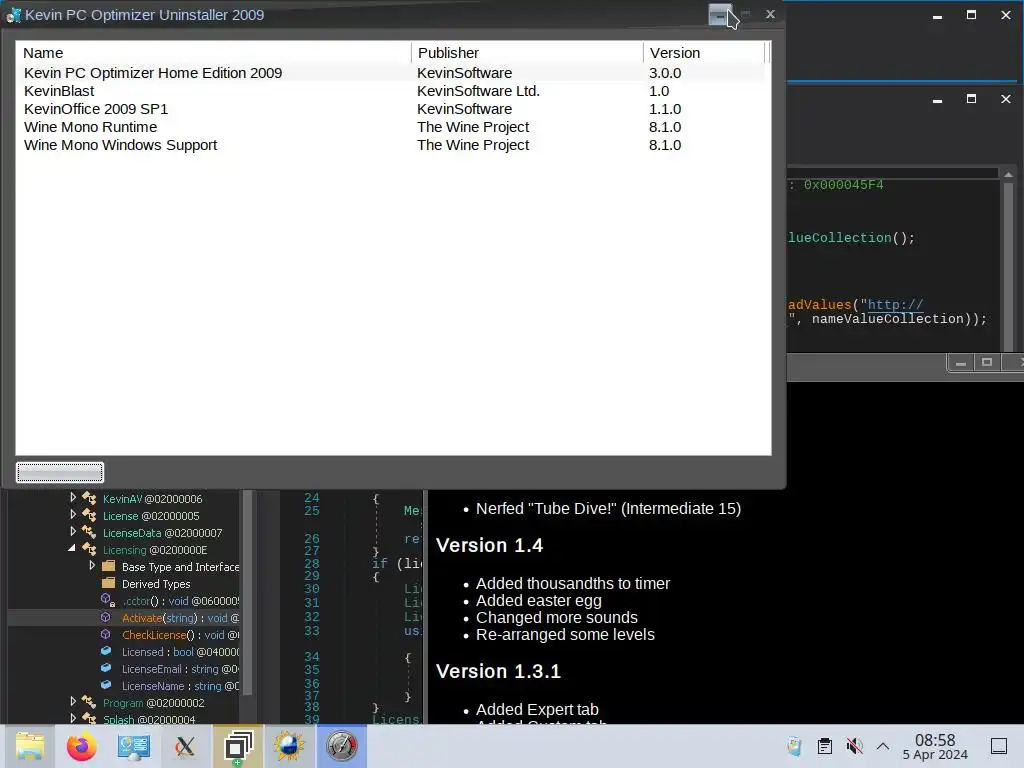Click 'Added easter egg' changelog entry
Image resolution: width=1024 pixels, height=768 pixels.
(539, 600)
